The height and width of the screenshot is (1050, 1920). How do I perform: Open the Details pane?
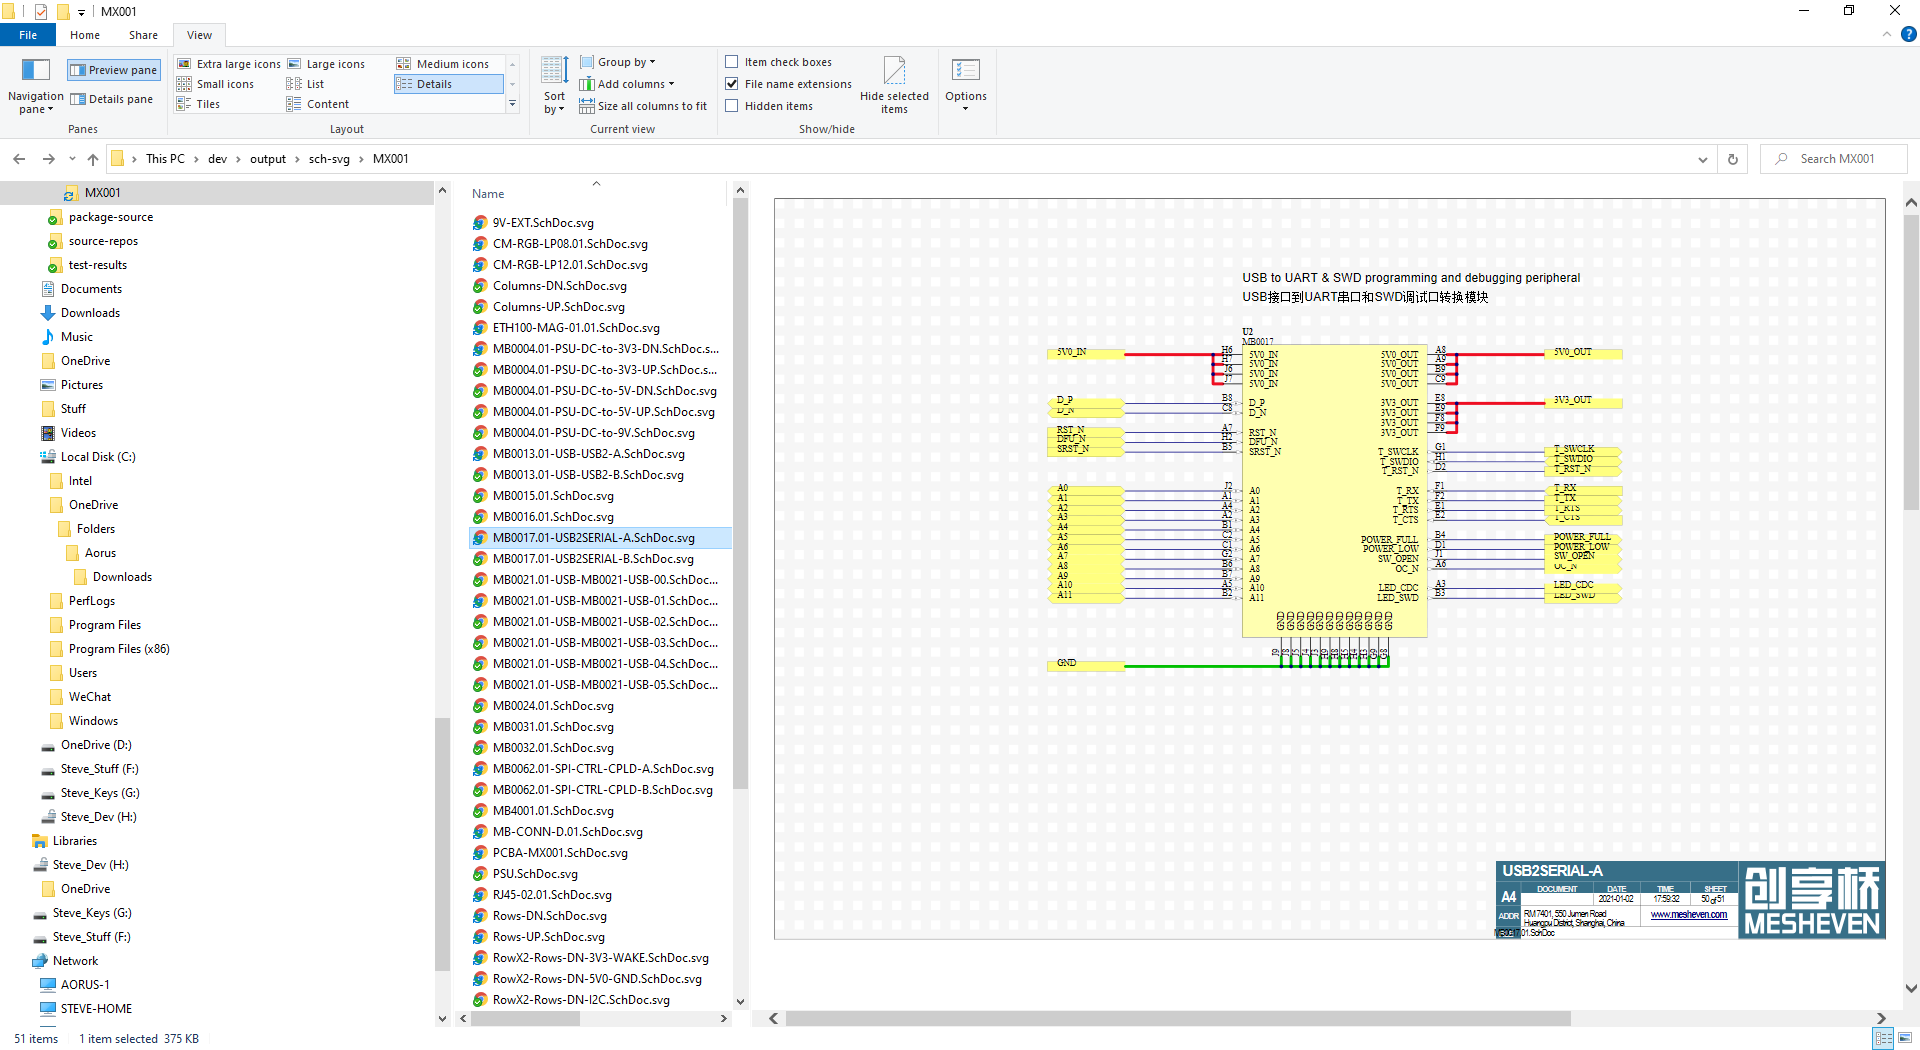tap(111, 99)
